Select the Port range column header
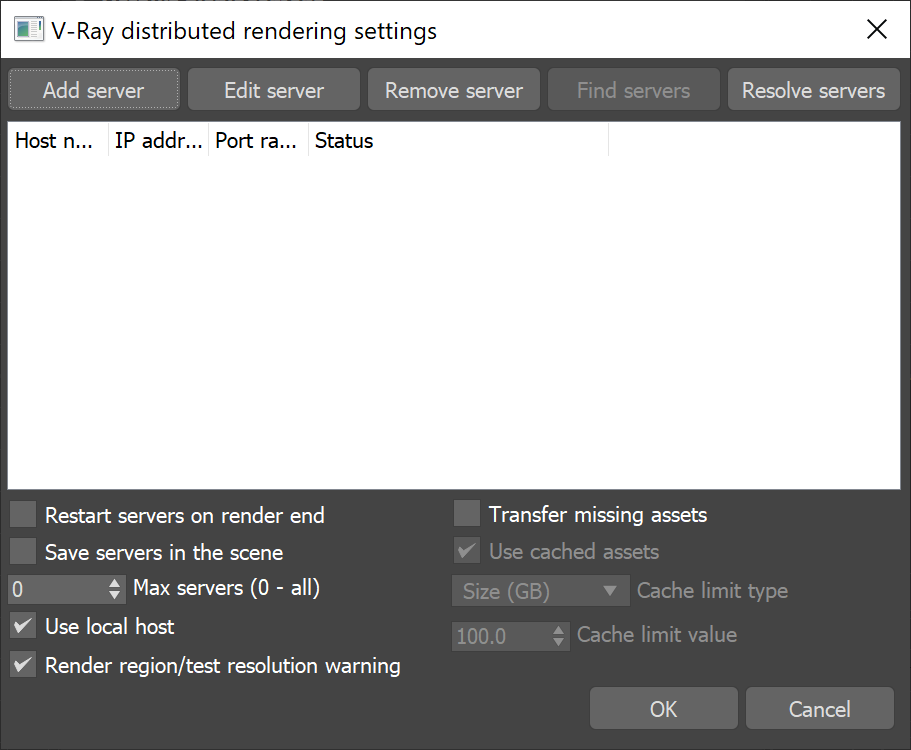Screen dimensions: 911x750 [x=258, y=141]
